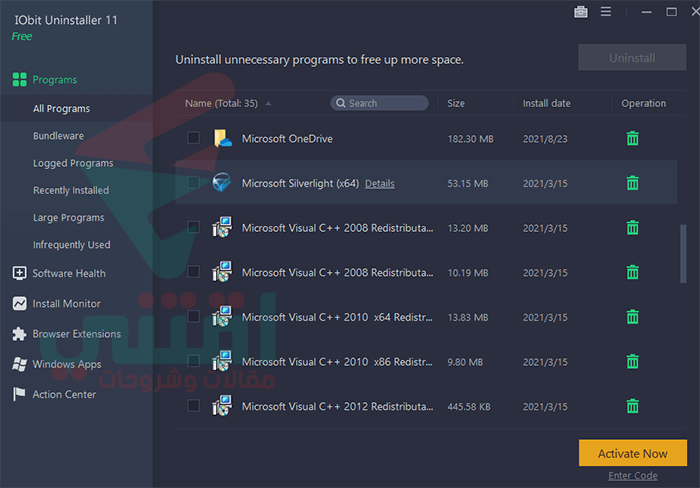Viewport: 700px width, 488px height.
Task: Open the hamburger options menu
Action: tap(605, 12)
